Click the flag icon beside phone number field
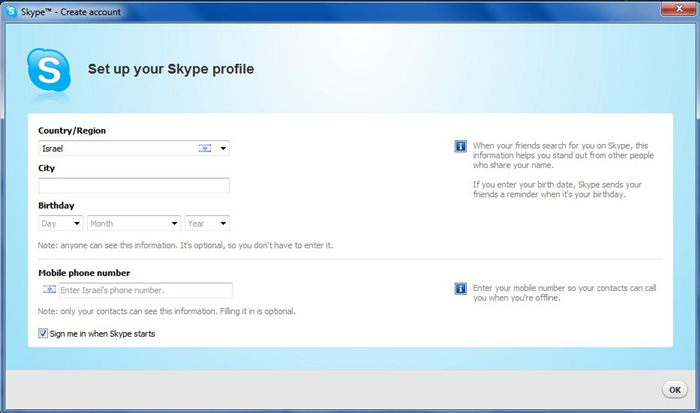700x413 pixels. [50, 289]
